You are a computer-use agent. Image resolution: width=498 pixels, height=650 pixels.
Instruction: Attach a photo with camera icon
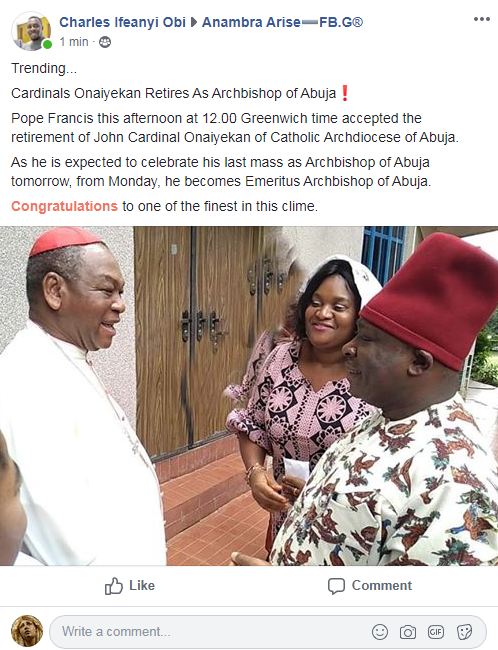click(408, 632)
